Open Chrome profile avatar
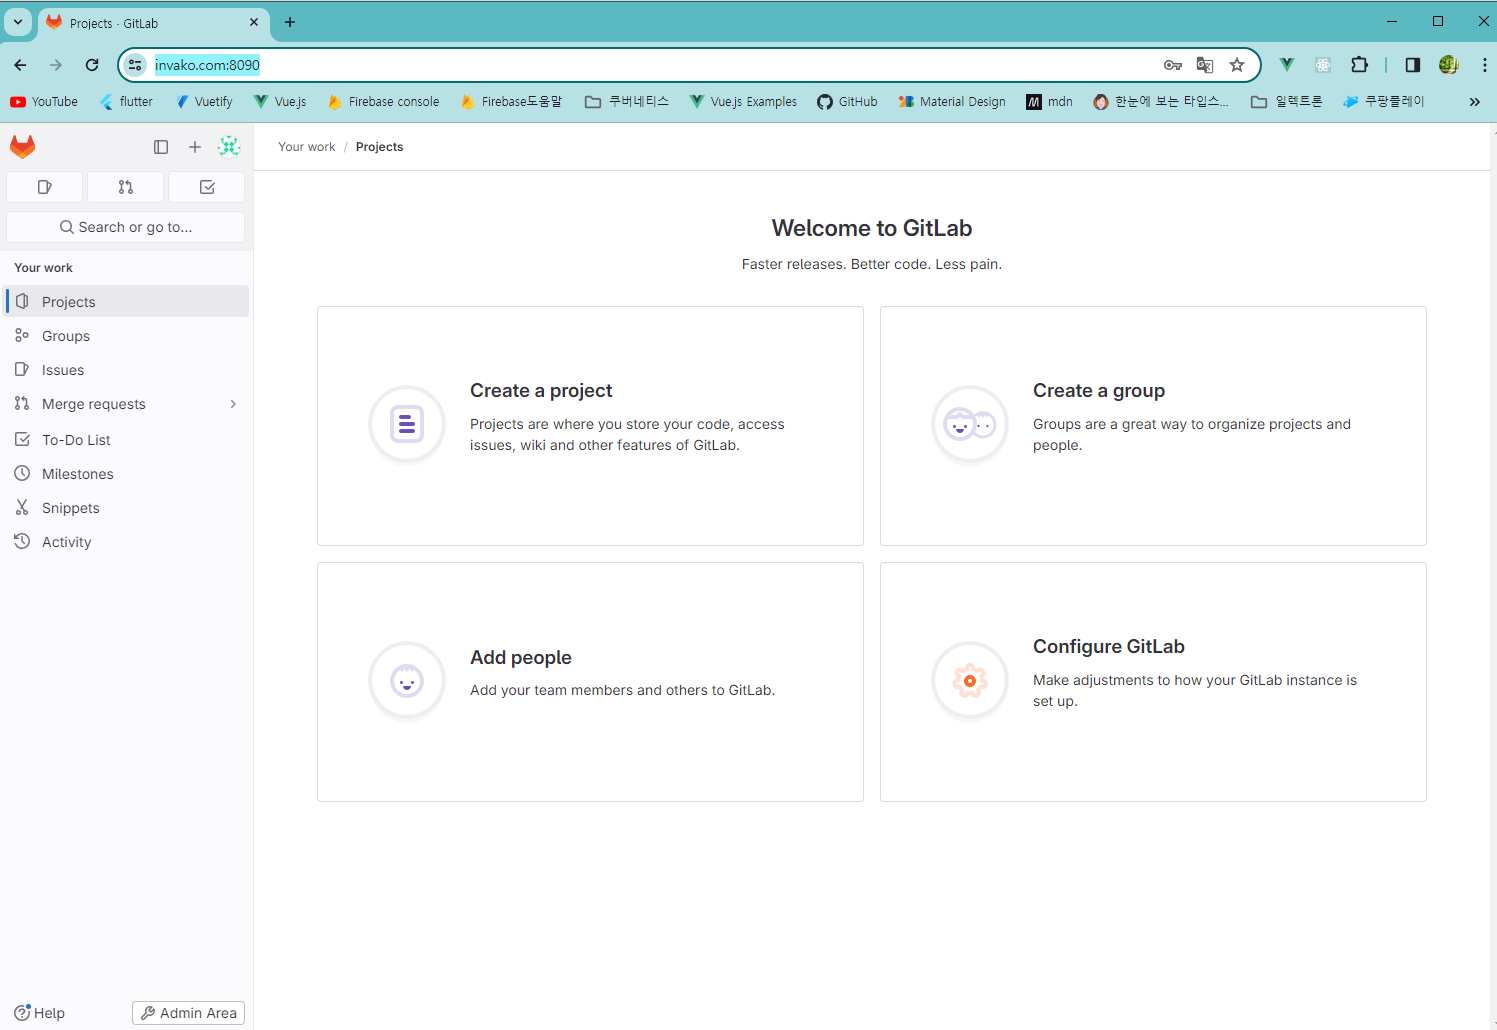1497x1030 pixels. coord(1449,65)
